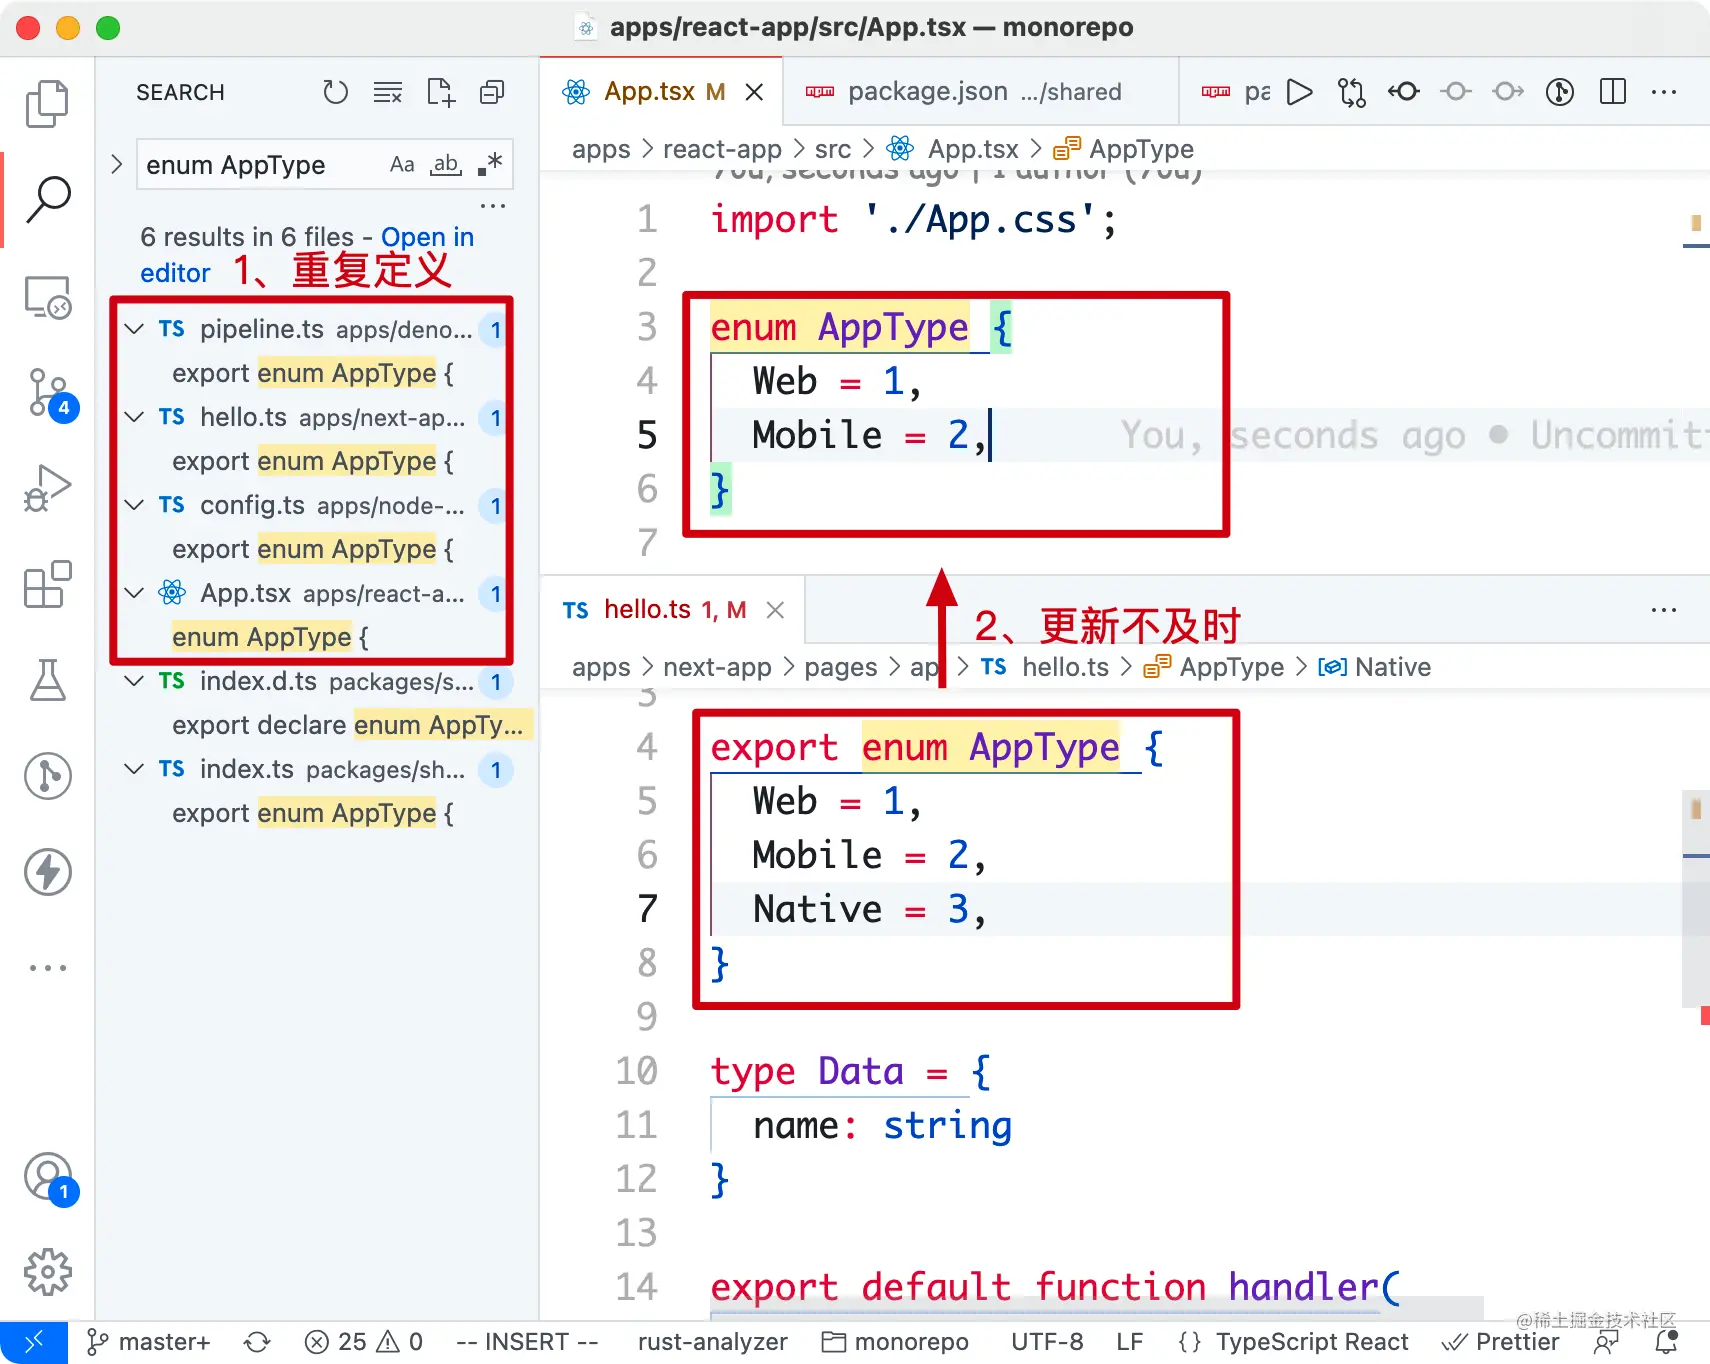Open the Testing flask view

tap(47, 680)
